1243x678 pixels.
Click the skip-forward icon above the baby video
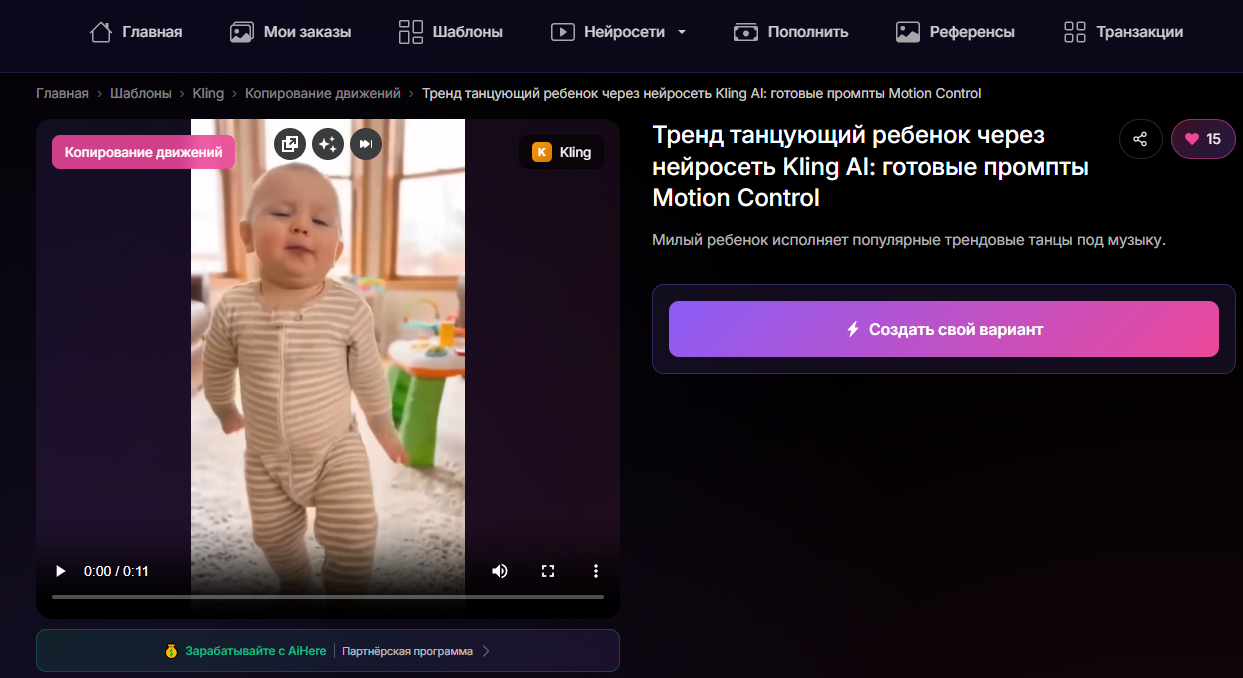[366, 143]
